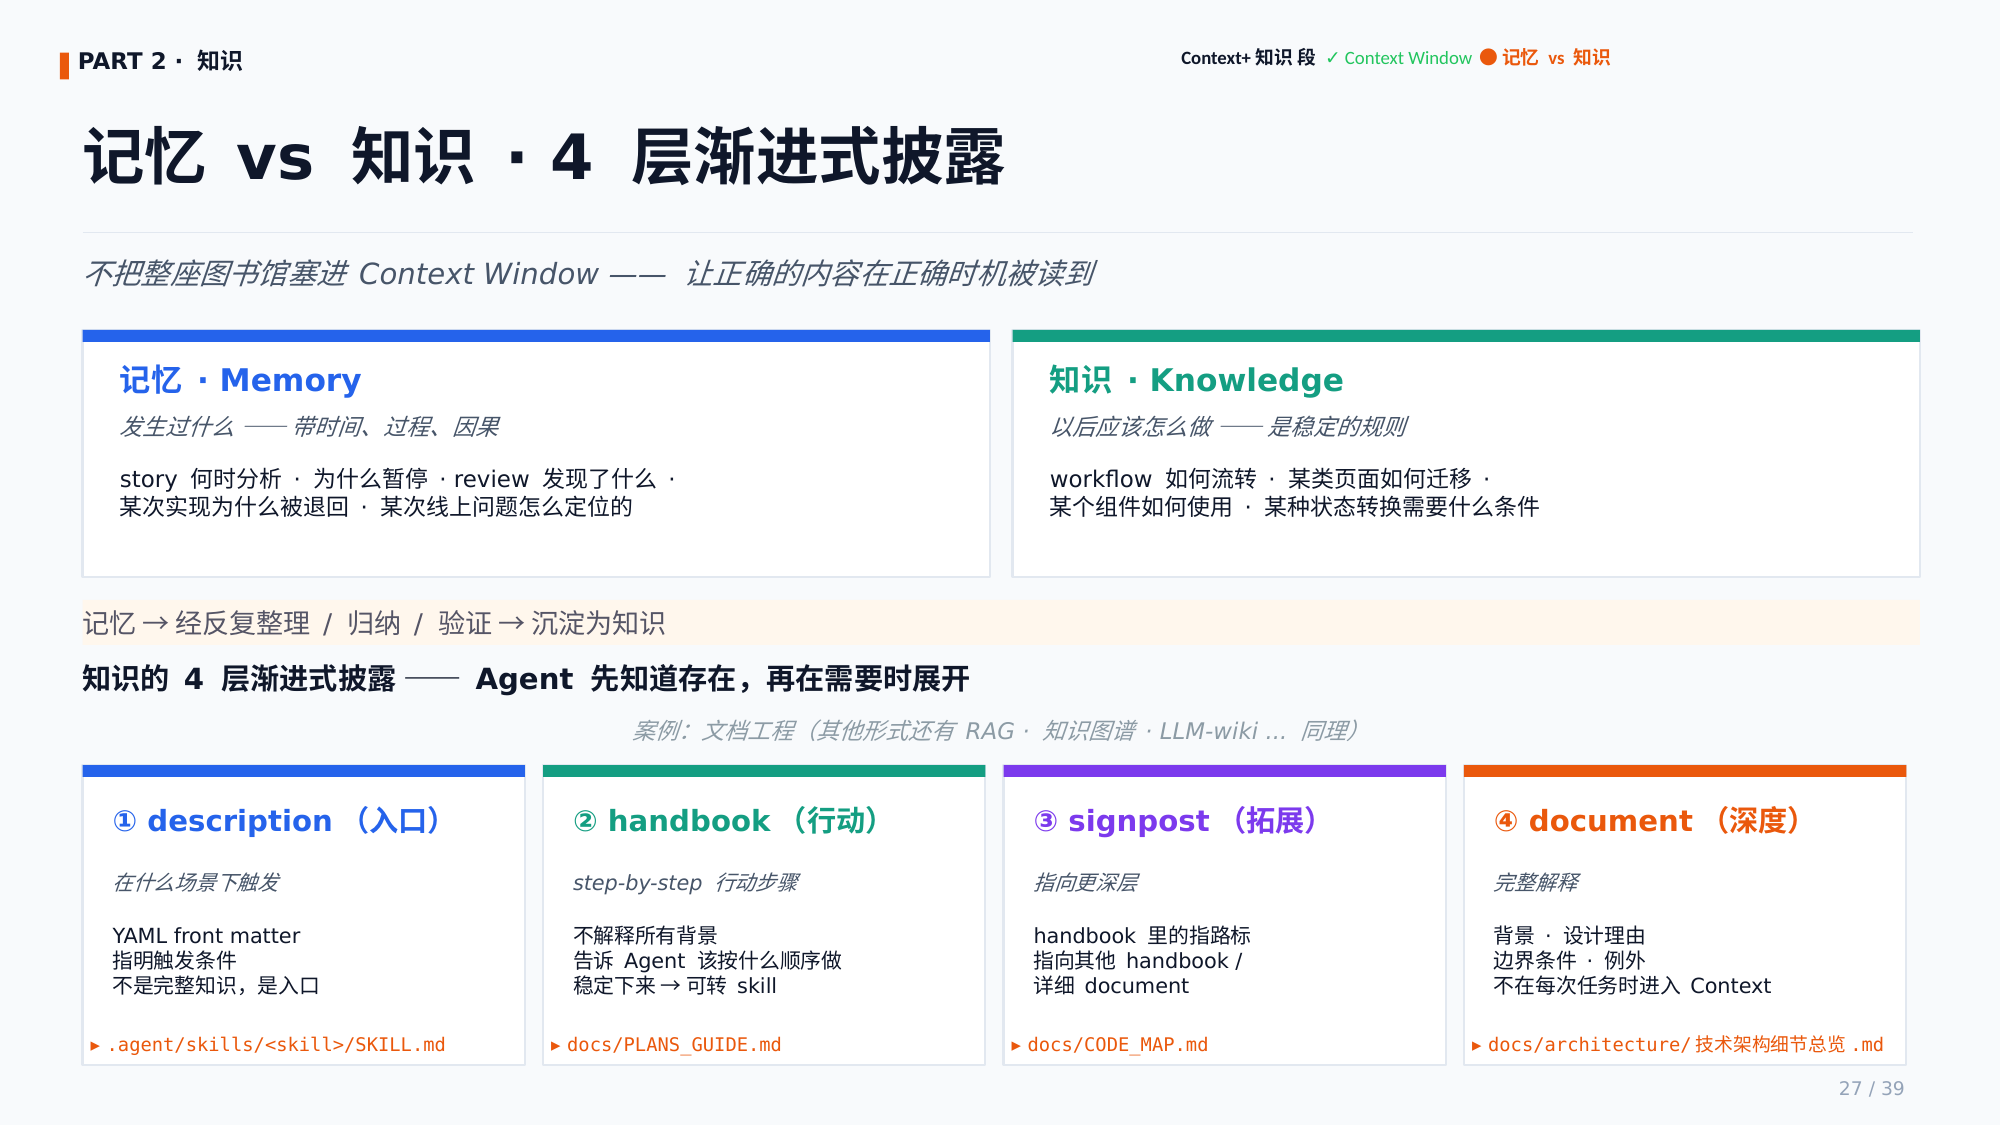Image resolution: width=2001 pixels, height=1125 pixels.
Task: Click the green checkmark before Context Window
Action: pyautogui.click(x=1332, y=58)
